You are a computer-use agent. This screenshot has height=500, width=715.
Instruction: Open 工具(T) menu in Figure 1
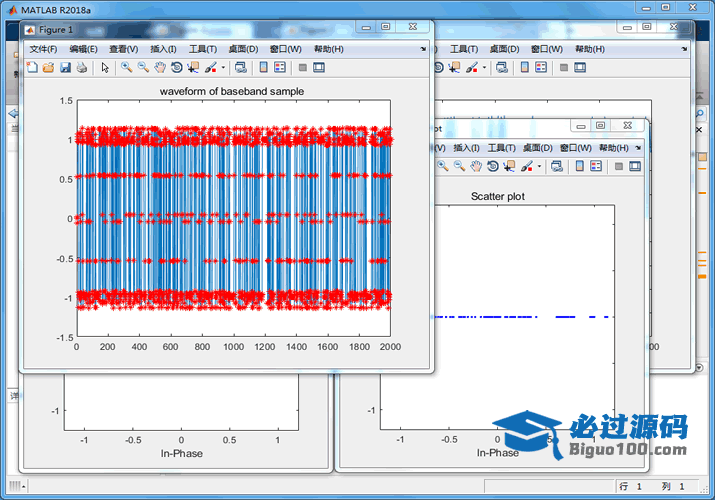pos(203,49)
